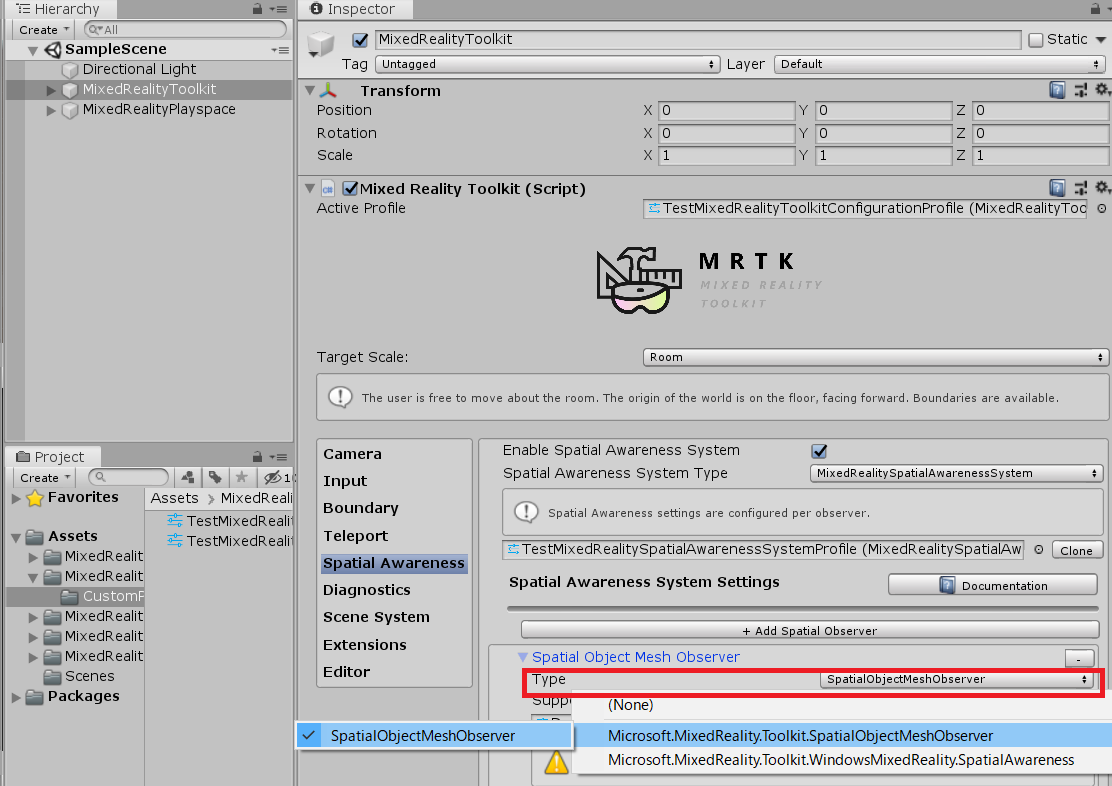Select the Teleport settings tab
The width and height of the screenshot is (1112, 786).
point(356,536)
